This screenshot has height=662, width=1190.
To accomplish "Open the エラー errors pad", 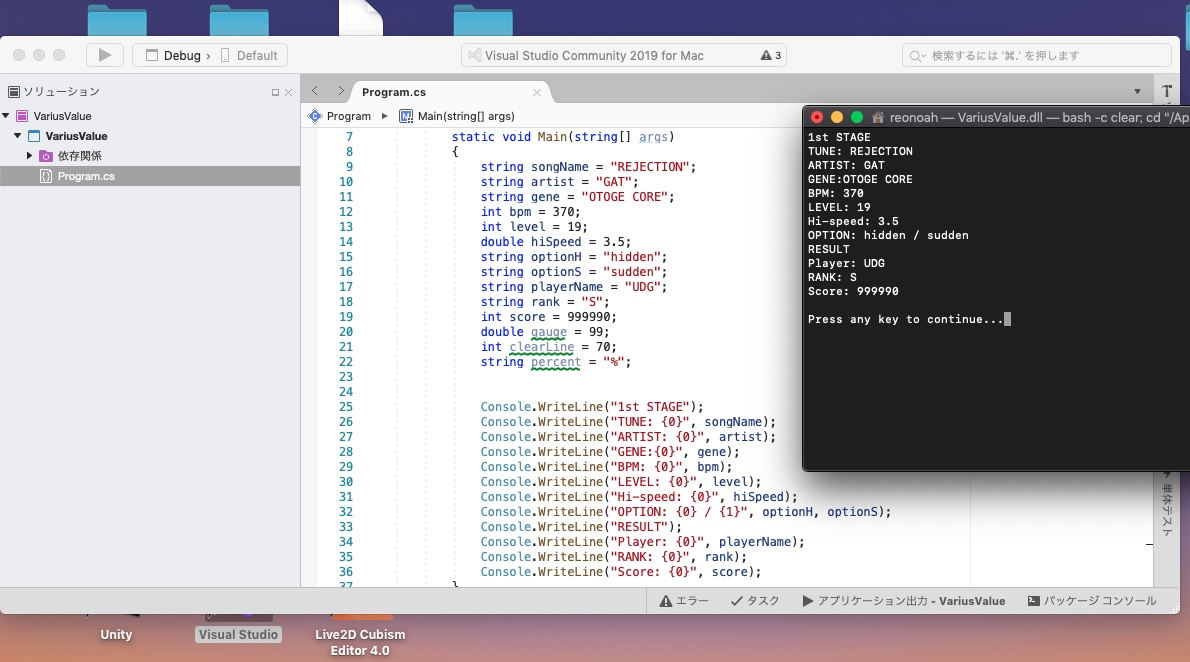I will (x=684, y=601).
